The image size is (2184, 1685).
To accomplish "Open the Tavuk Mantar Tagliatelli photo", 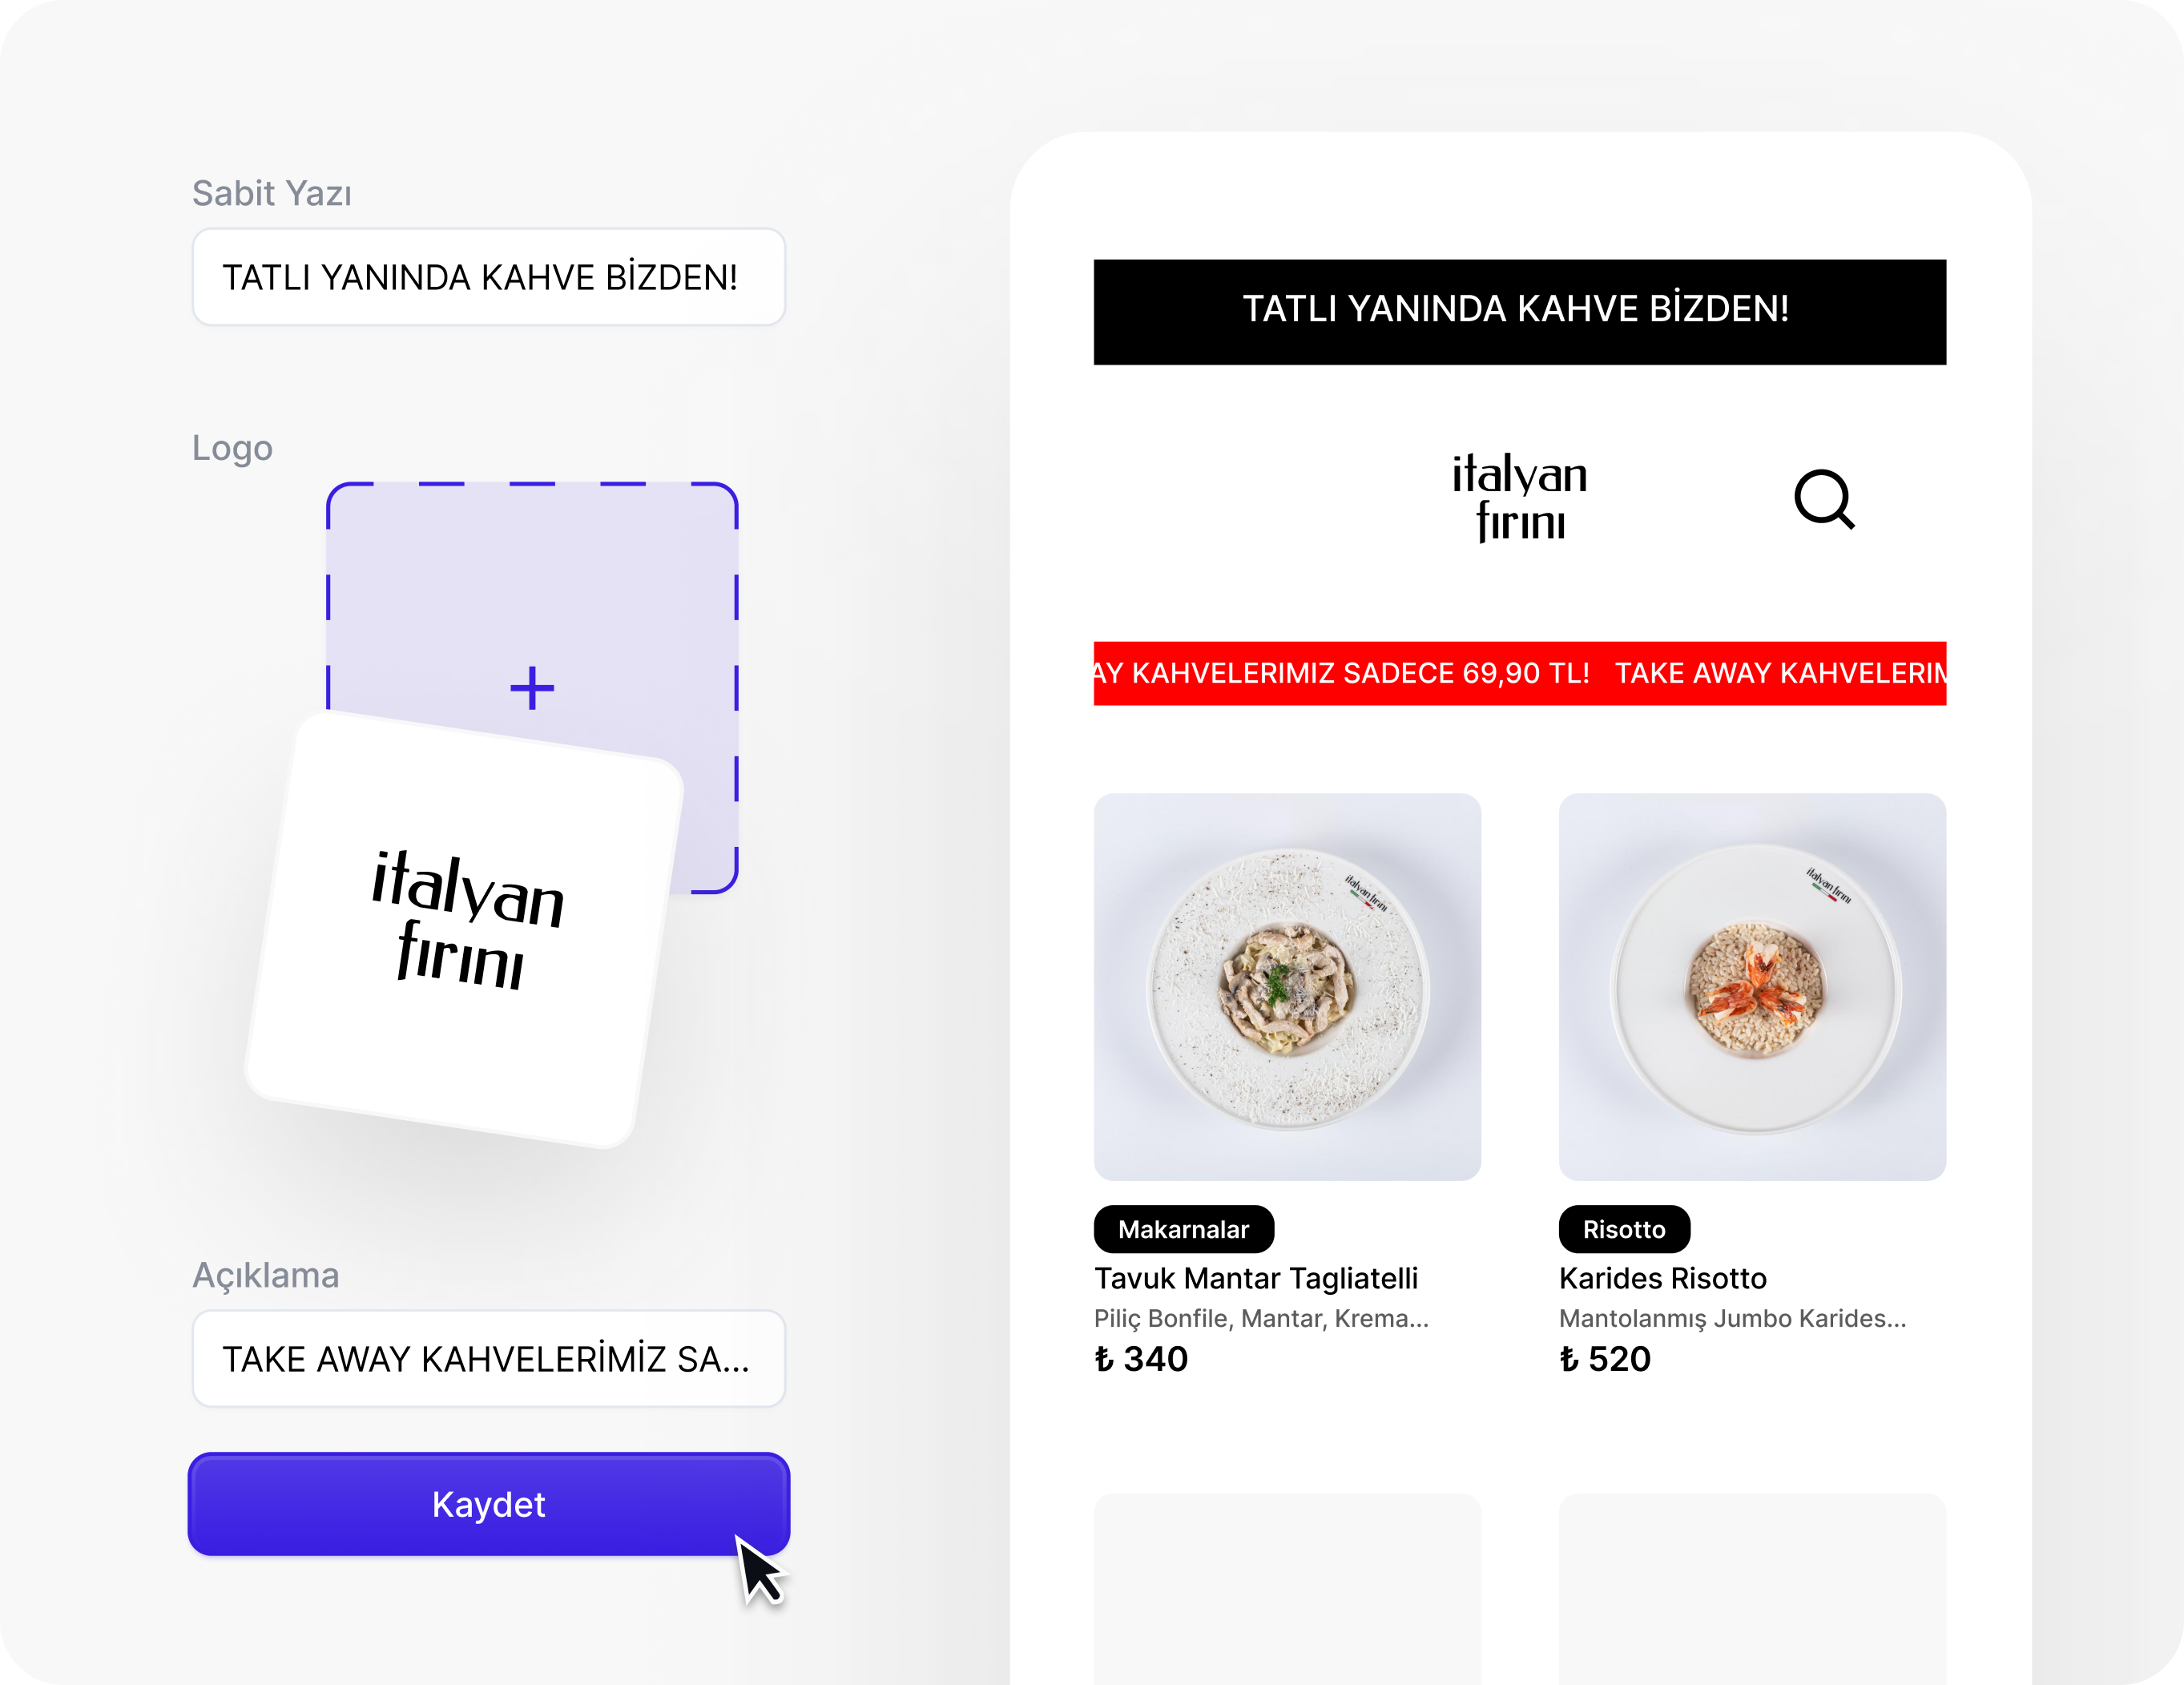I will (x=1287, y=987).
